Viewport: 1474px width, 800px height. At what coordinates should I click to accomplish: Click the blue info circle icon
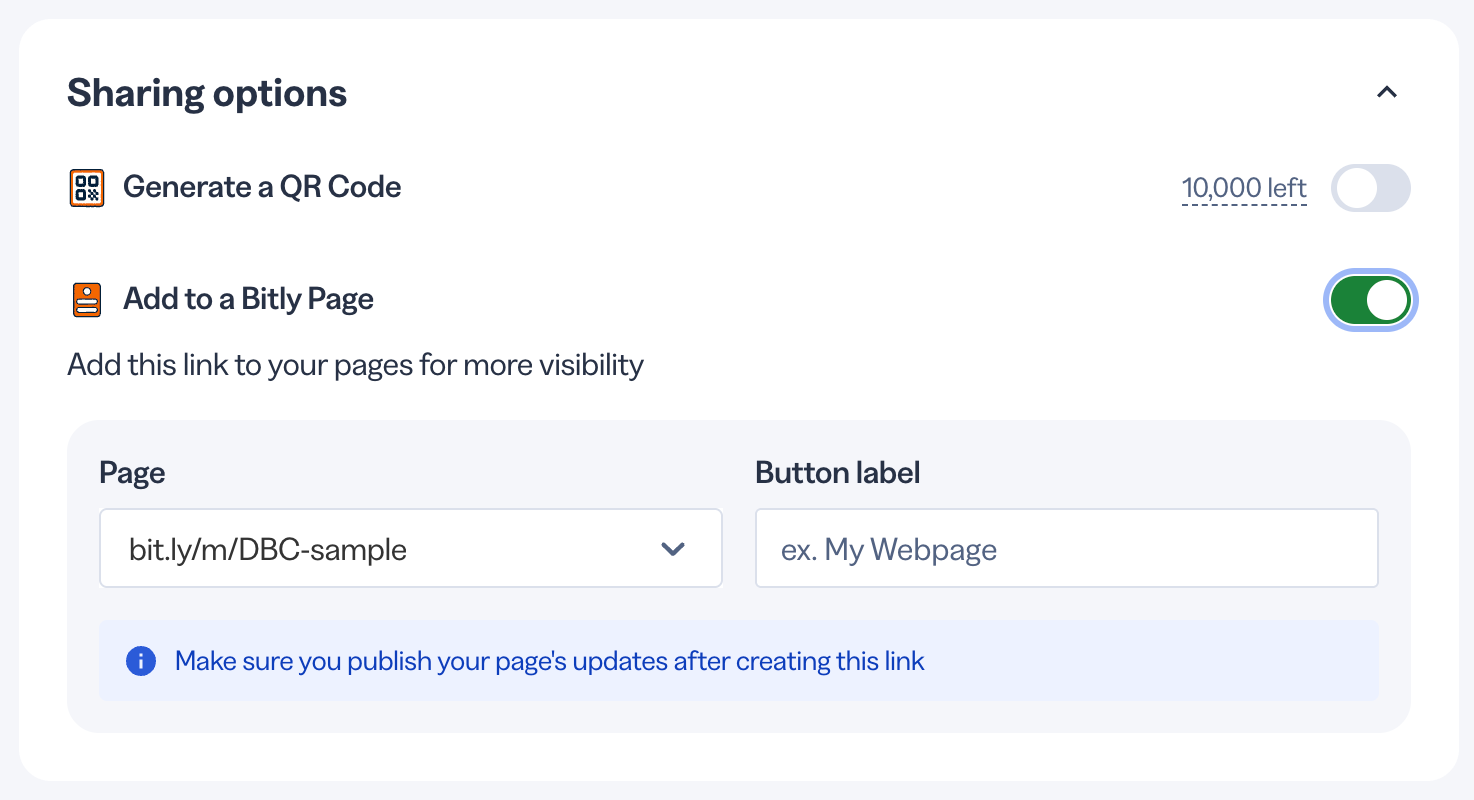tap(141, 661)
